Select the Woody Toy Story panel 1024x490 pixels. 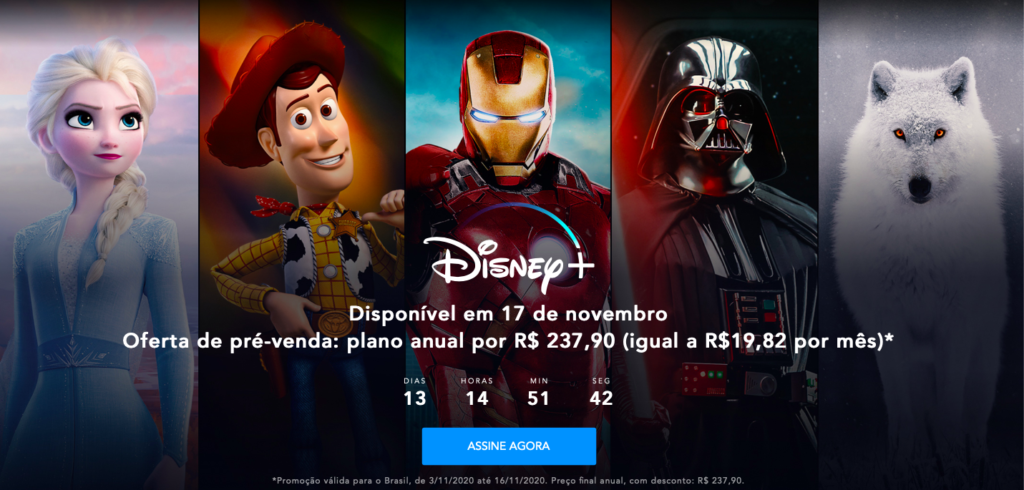pos(302,245)
